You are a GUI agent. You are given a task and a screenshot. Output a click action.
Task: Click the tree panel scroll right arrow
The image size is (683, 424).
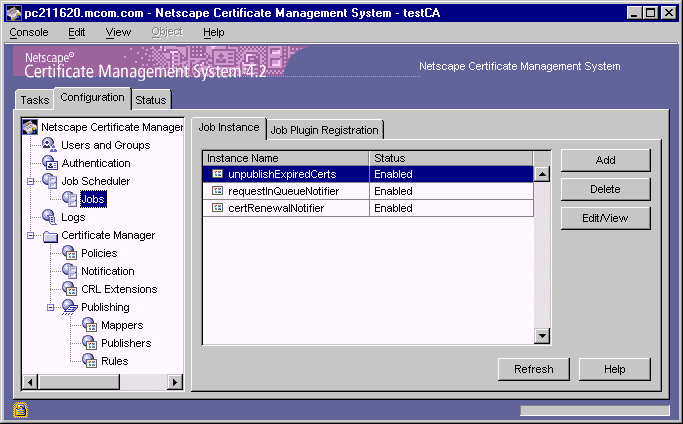pyautogui.click(x=175, y=382)
